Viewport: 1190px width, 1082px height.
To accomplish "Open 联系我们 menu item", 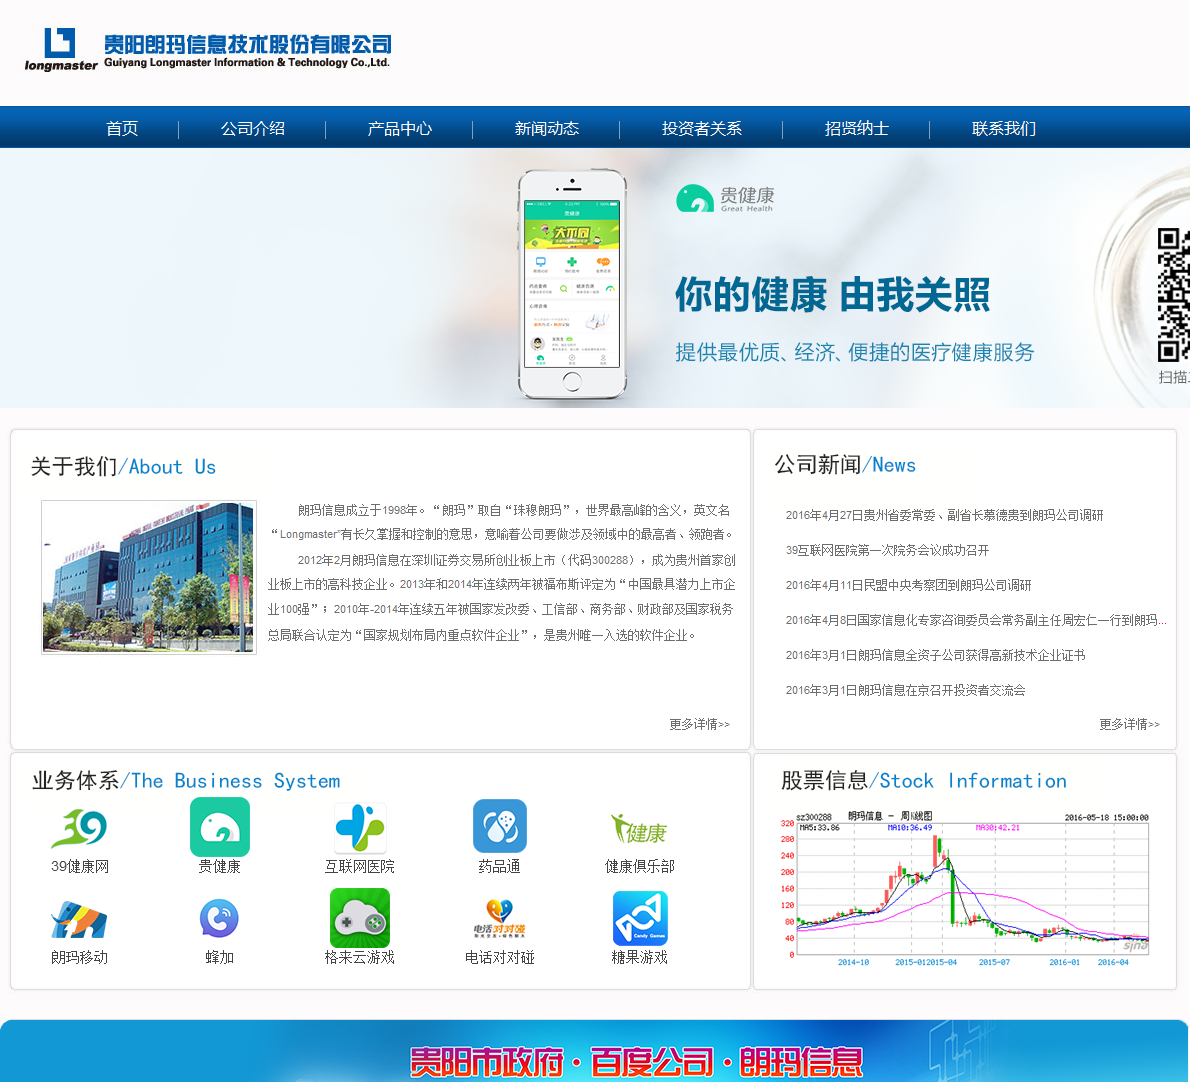I will coord(1003,128).
